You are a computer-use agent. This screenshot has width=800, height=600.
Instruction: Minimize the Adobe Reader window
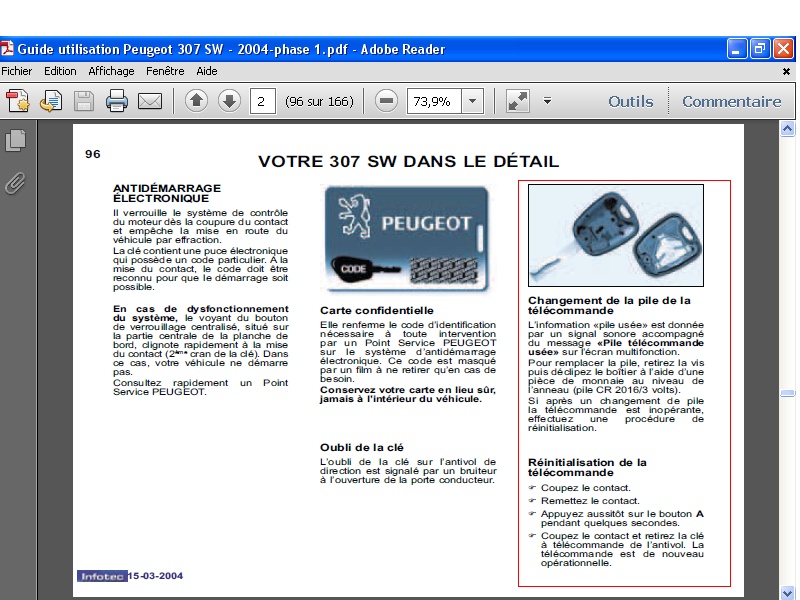tap(736, 49)
